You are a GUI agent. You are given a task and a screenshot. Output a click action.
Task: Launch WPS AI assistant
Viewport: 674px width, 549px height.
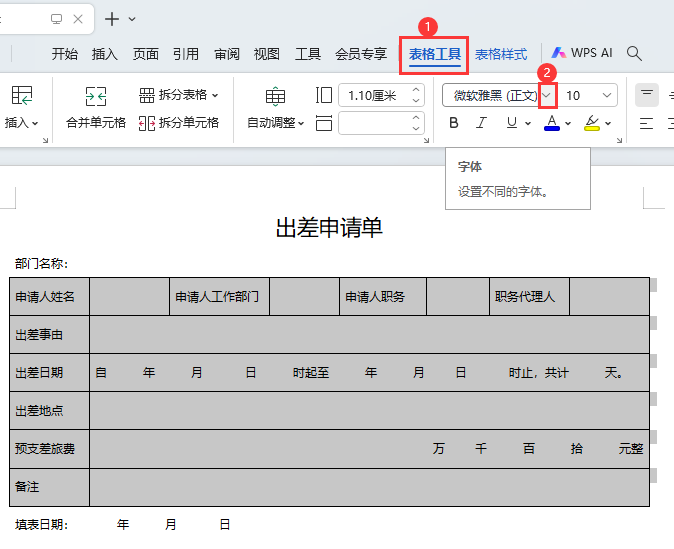(582, 53)
